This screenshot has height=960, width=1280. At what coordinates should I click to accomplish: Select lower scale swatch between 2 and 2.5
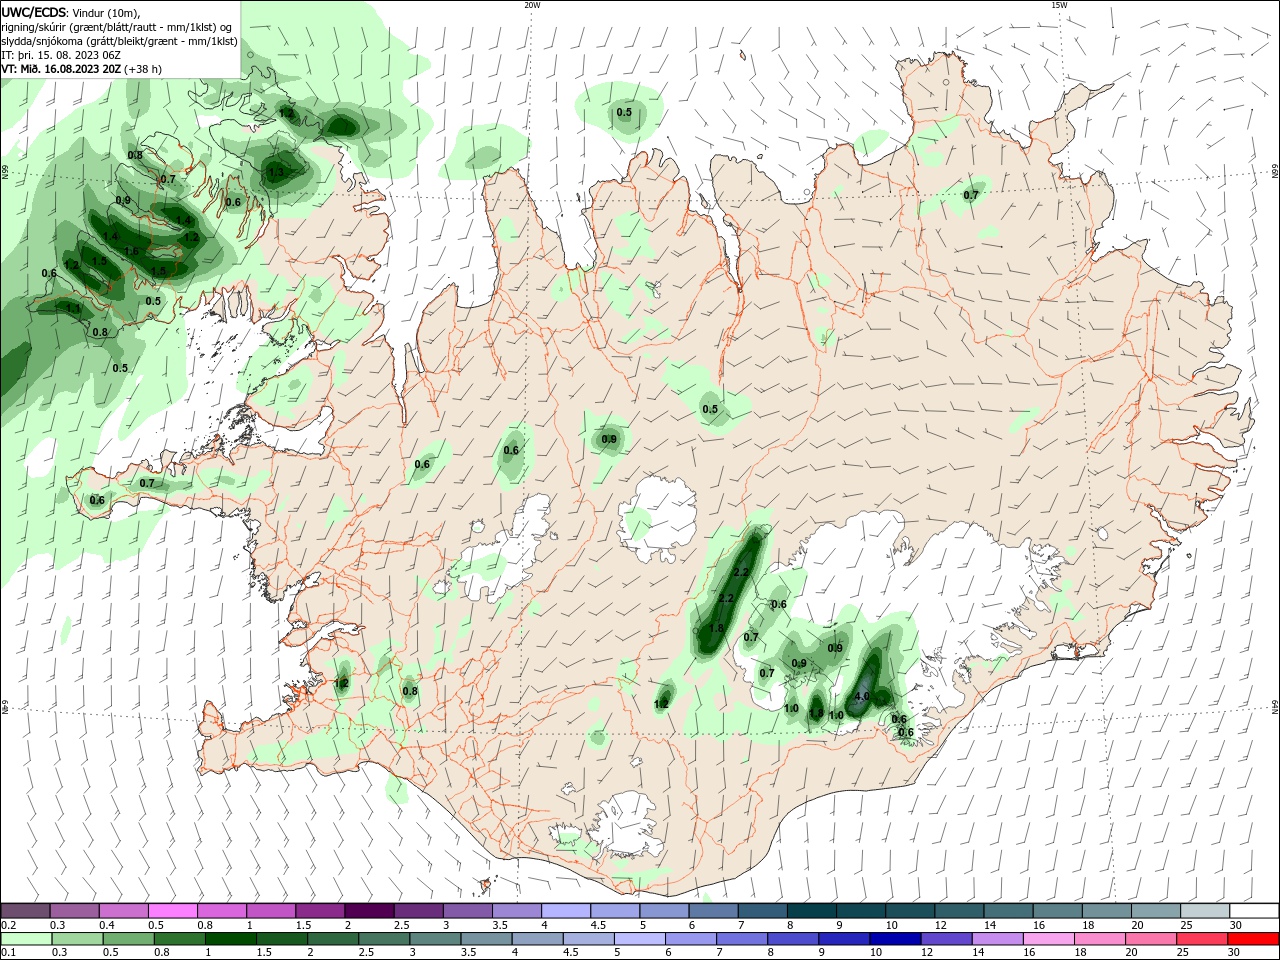[x=333, y=939]
